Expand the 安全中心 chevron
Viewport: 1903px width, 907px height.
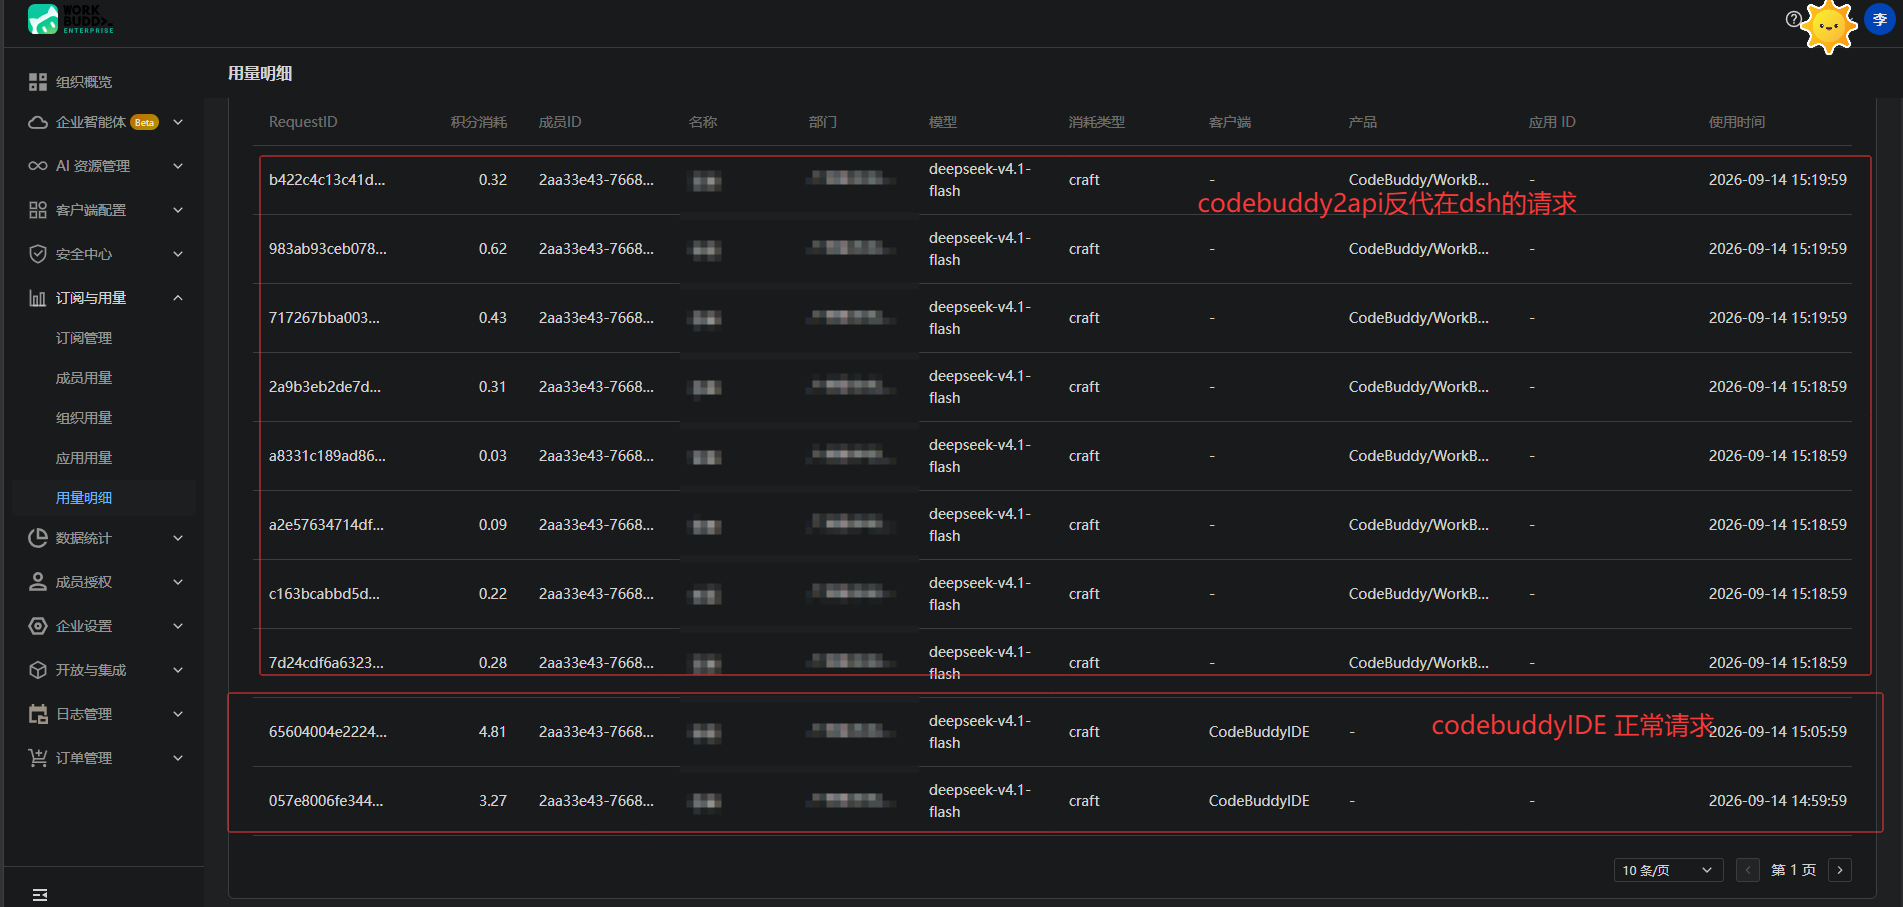tap(178, 254)
